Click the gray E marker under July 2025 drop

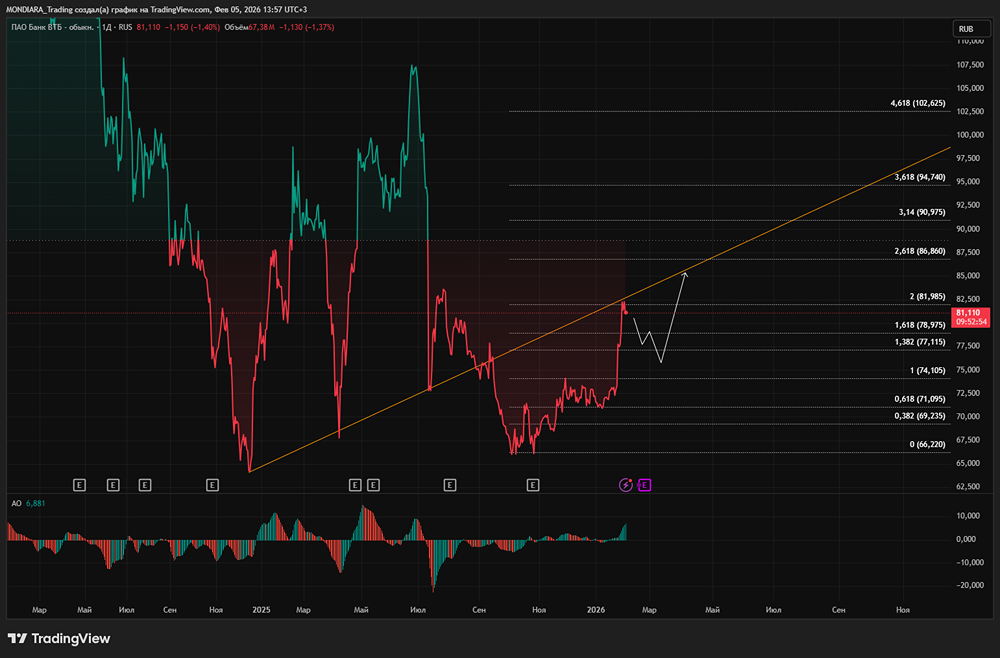pos(450,485)
